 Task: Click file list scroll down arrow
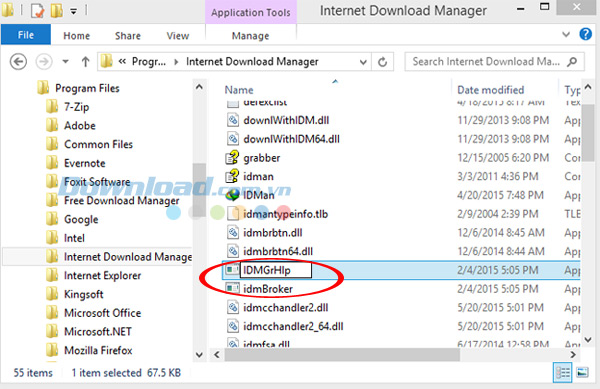pyautogui.click(x=588, y=339)
